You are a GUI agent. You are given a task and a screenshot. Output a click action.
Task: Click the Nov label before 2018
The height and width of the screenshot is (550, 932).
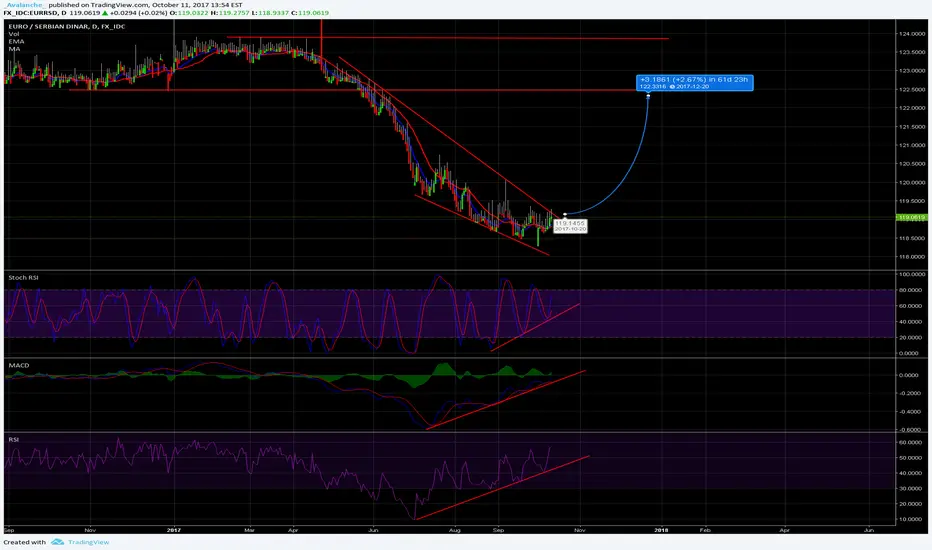pos(580,529)
